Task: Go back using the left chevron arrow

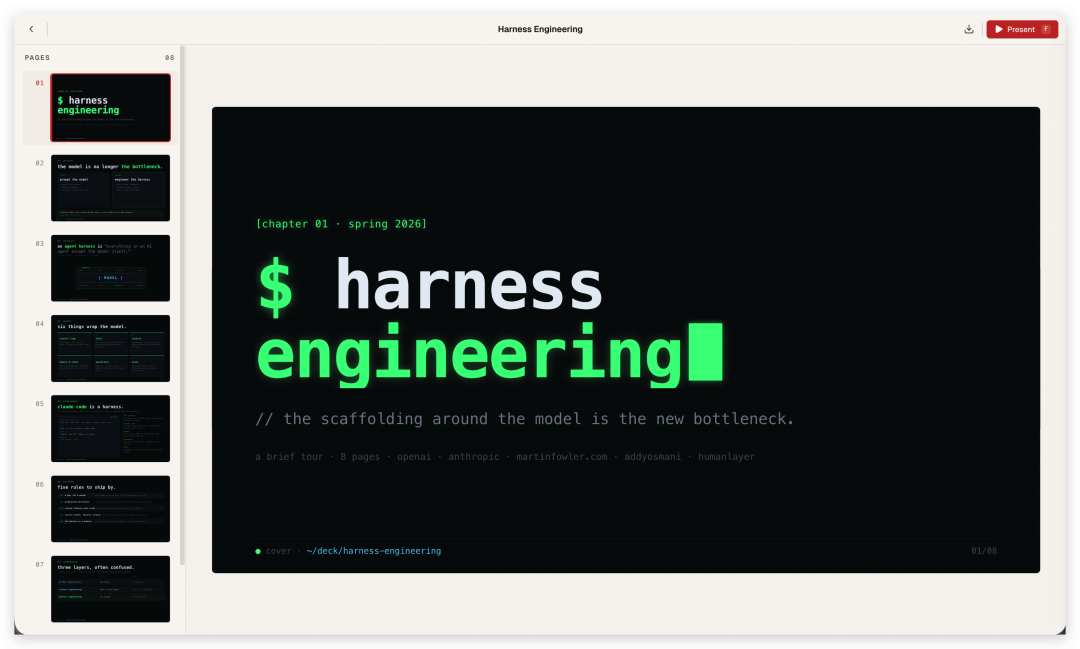Action: [x=31, y=29]
